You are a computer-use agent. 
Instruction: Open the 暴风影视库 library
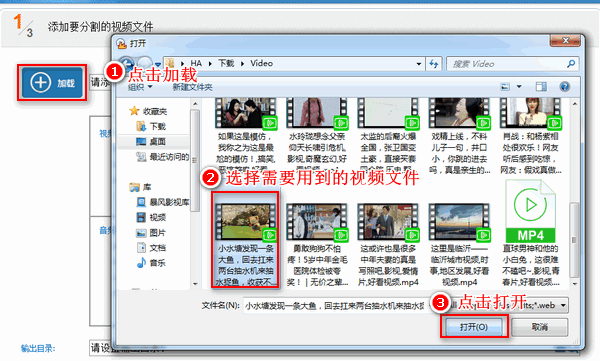click(169, 202)
